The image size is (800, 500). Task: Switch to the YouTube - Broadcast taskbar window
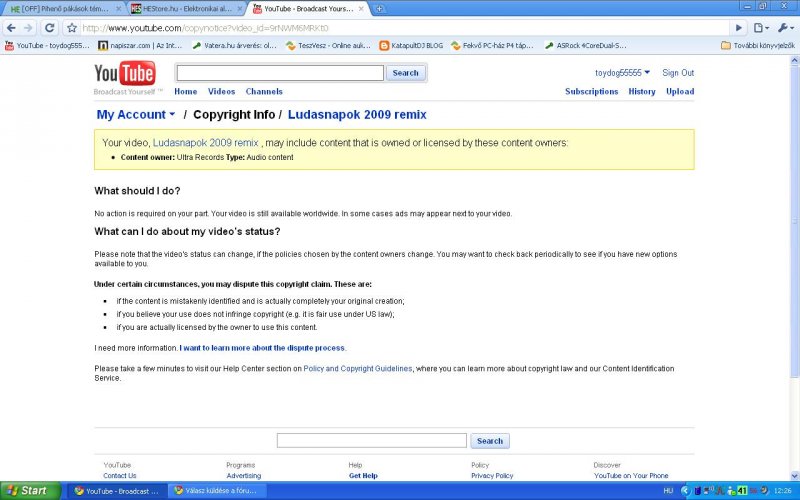[x=117, y=491]
